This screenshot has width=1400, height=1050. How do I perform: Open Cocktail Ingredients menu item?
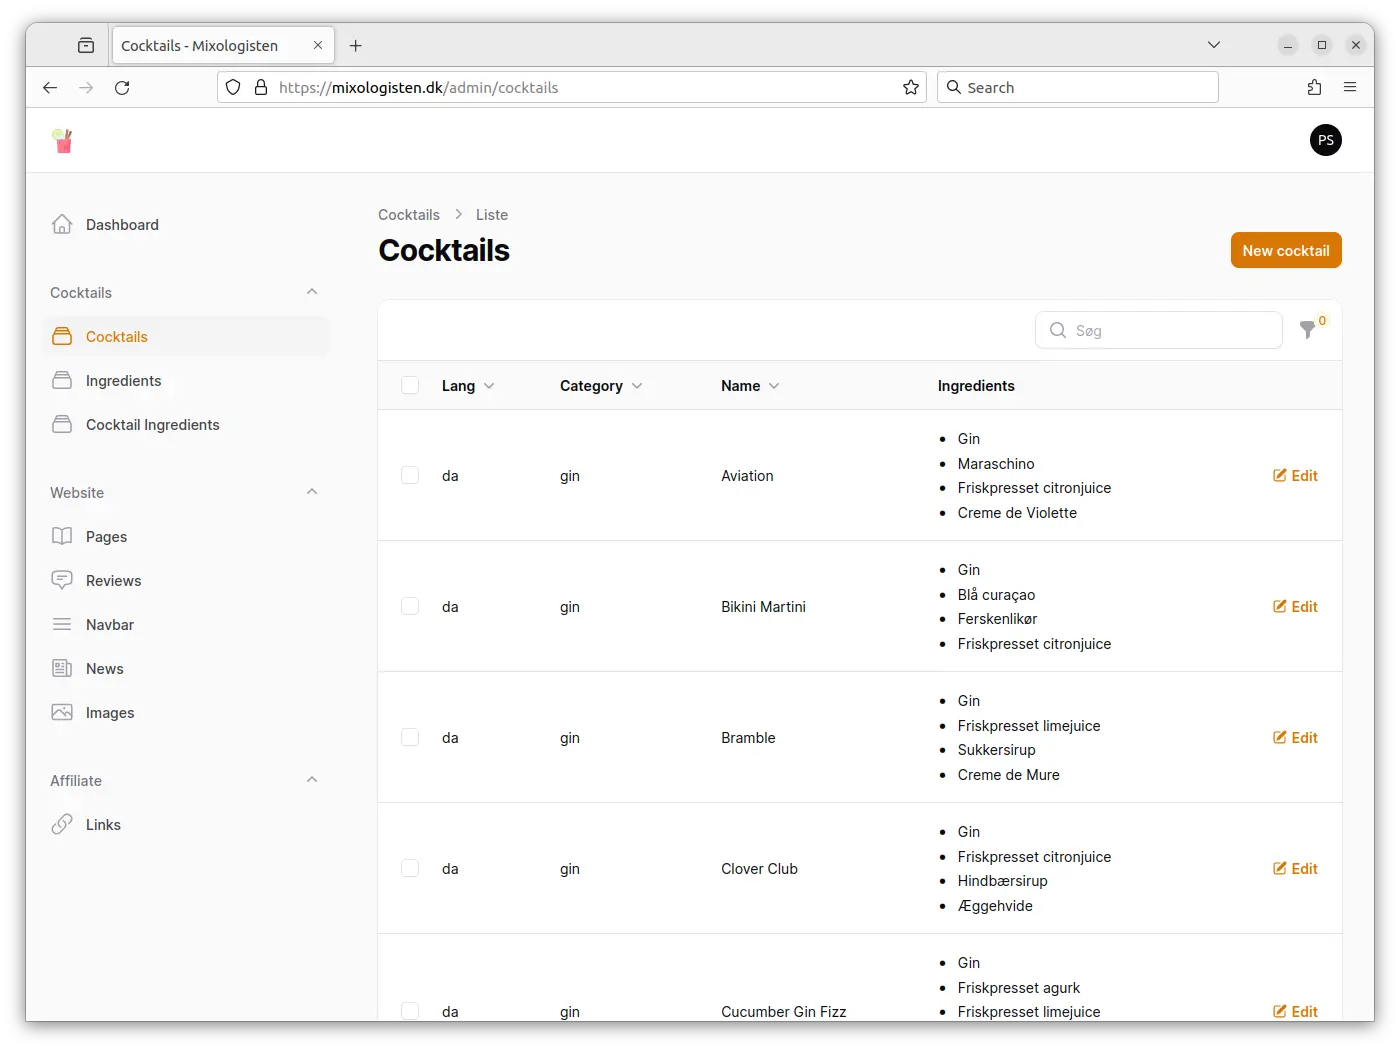[152, 425]
